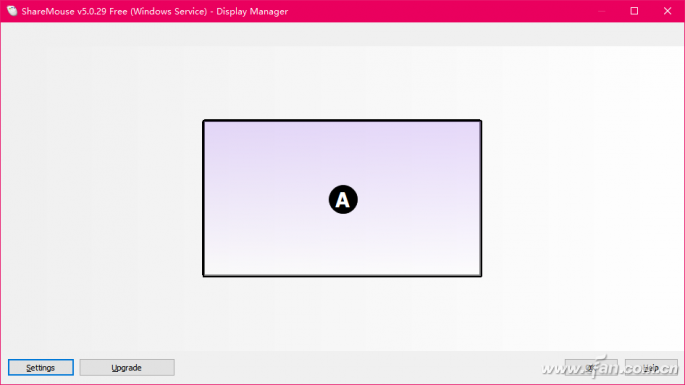Click the right border of monitor A
This screenshot has width=685, height=385.
tap(481, 198)
